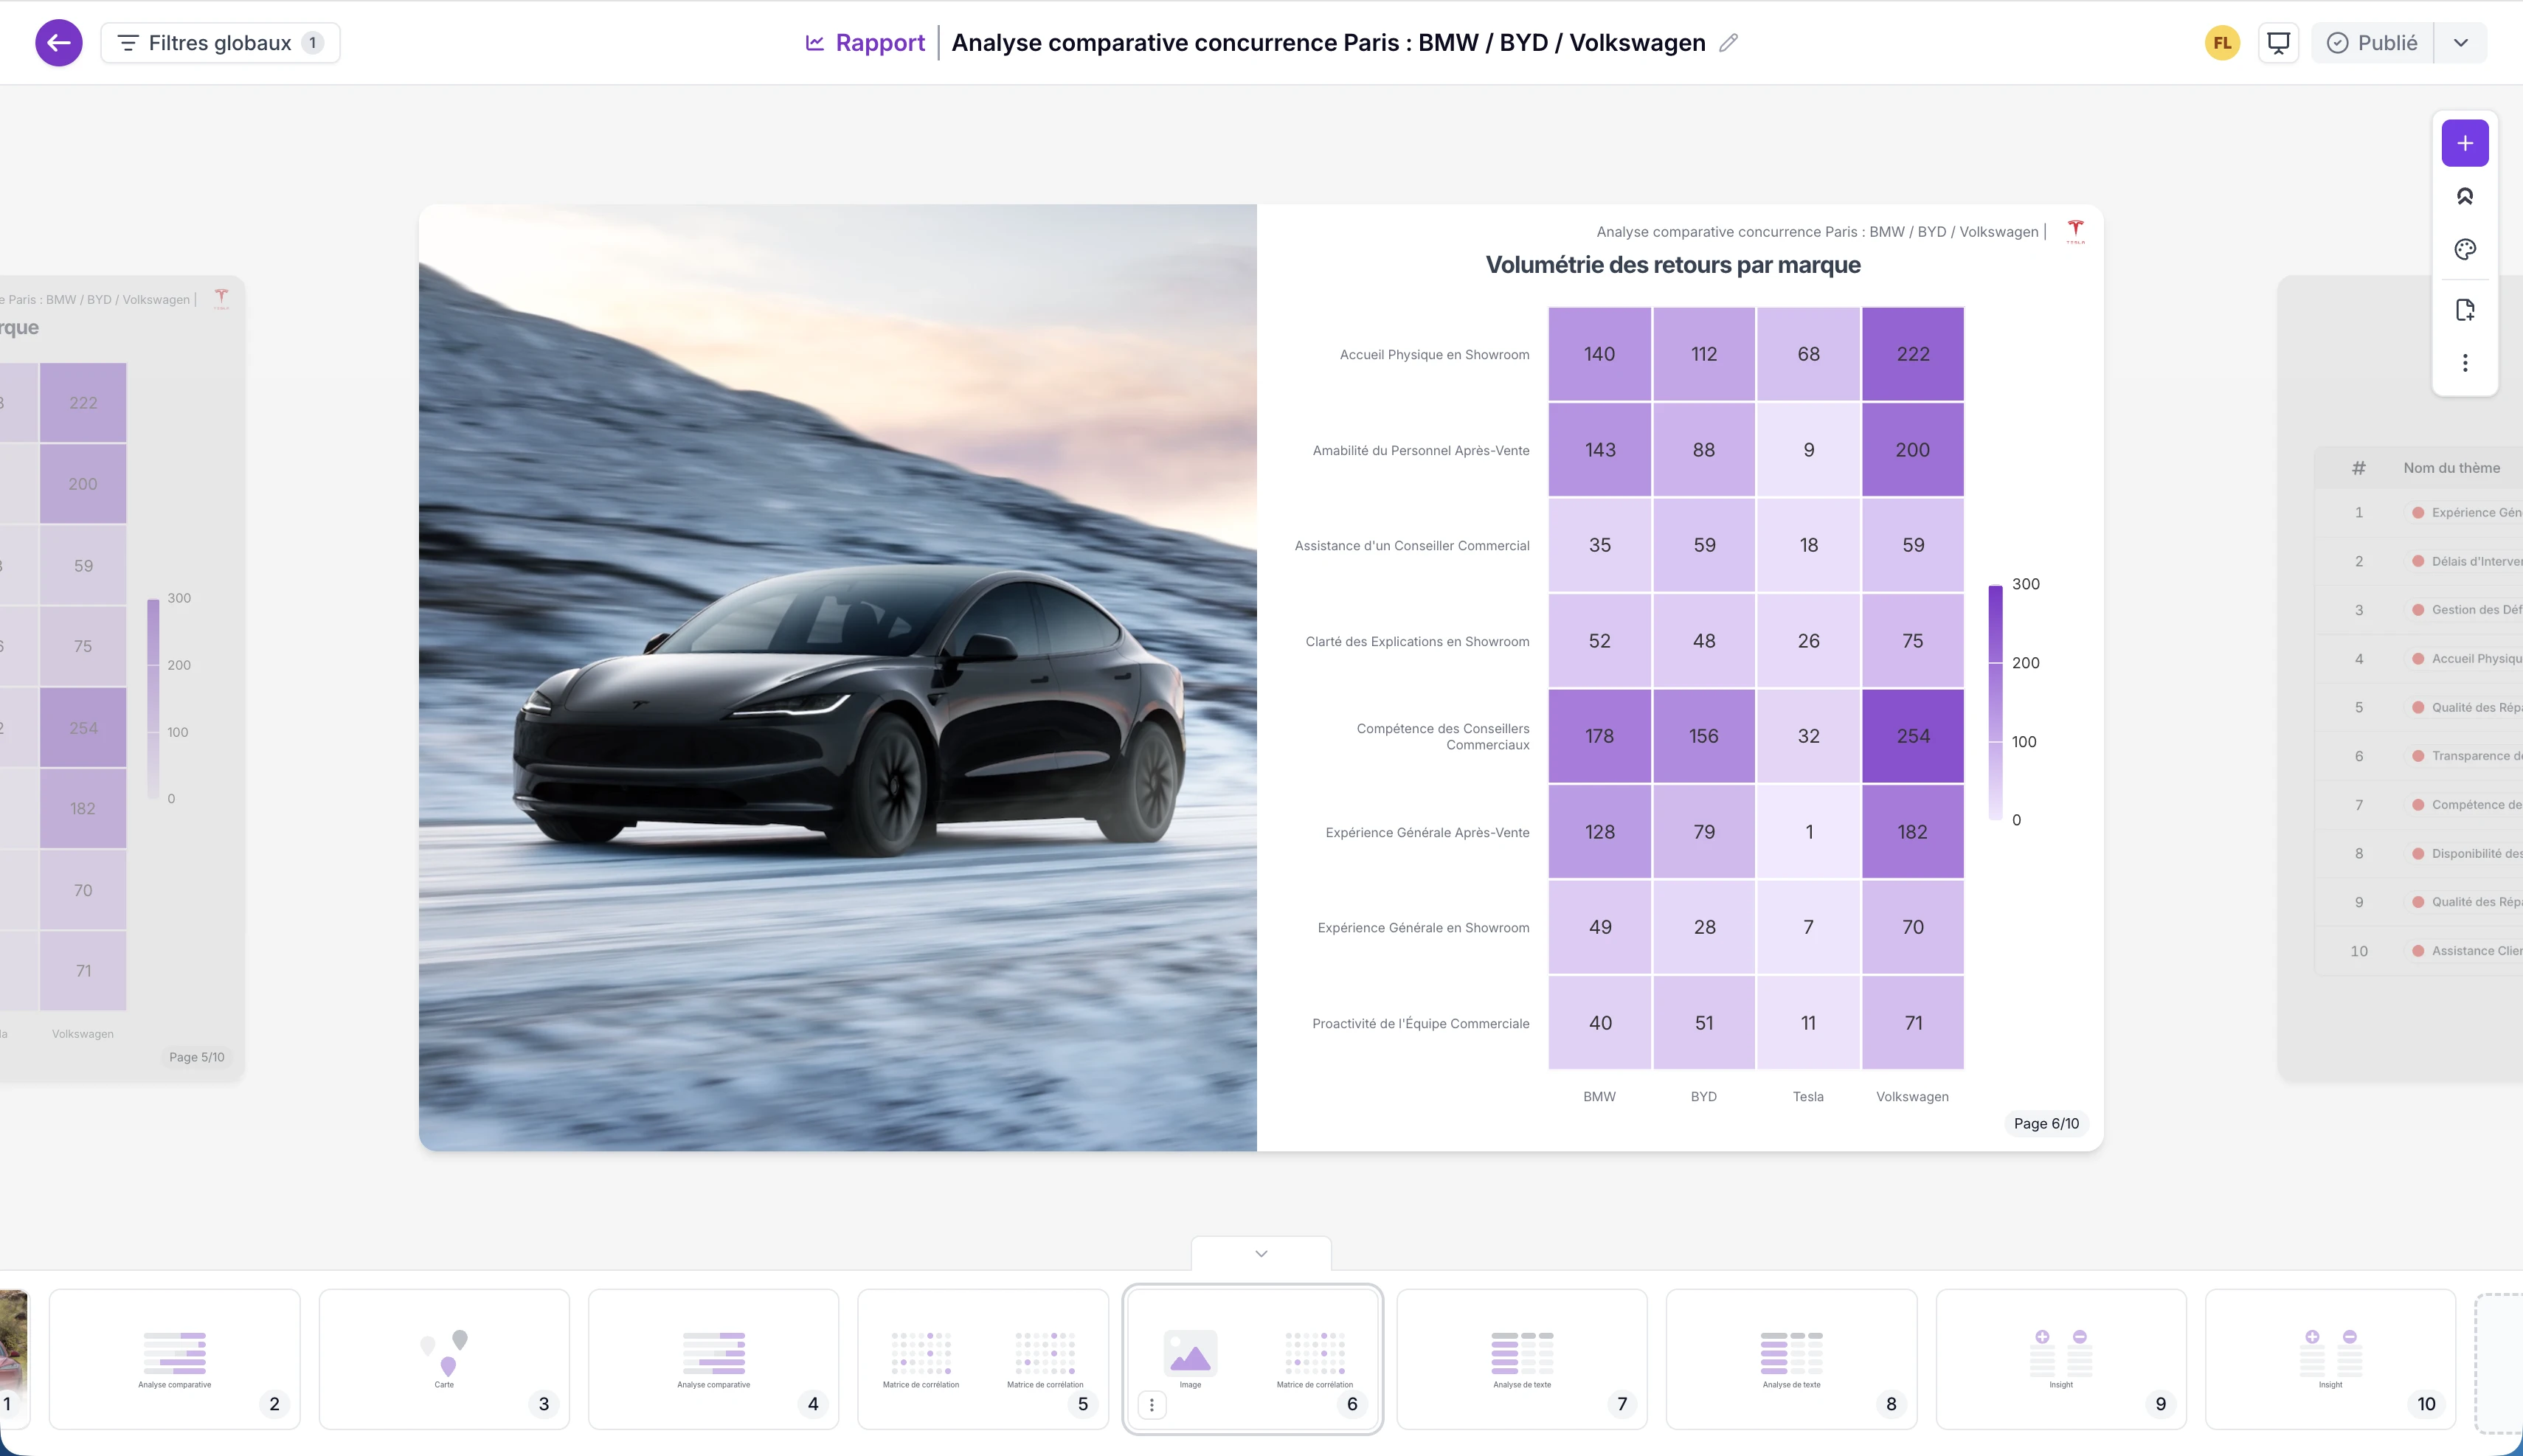Viewport: 2523px width, 1456px height.
Task: Open the vertical three-dot sidebar menu
Action: pyautogui.click(x=2464, y=363)
